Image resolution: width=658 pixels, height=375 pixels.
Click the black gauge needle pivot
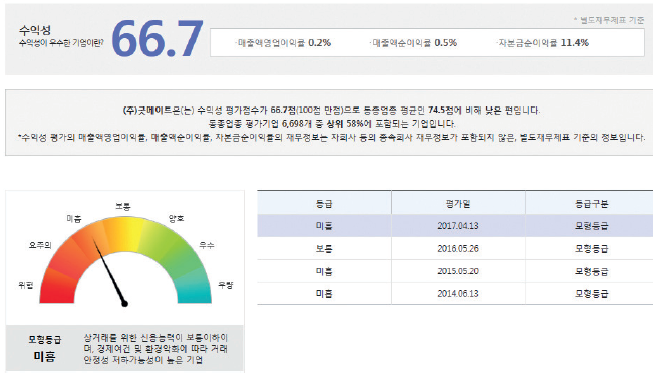click(124, 303)
